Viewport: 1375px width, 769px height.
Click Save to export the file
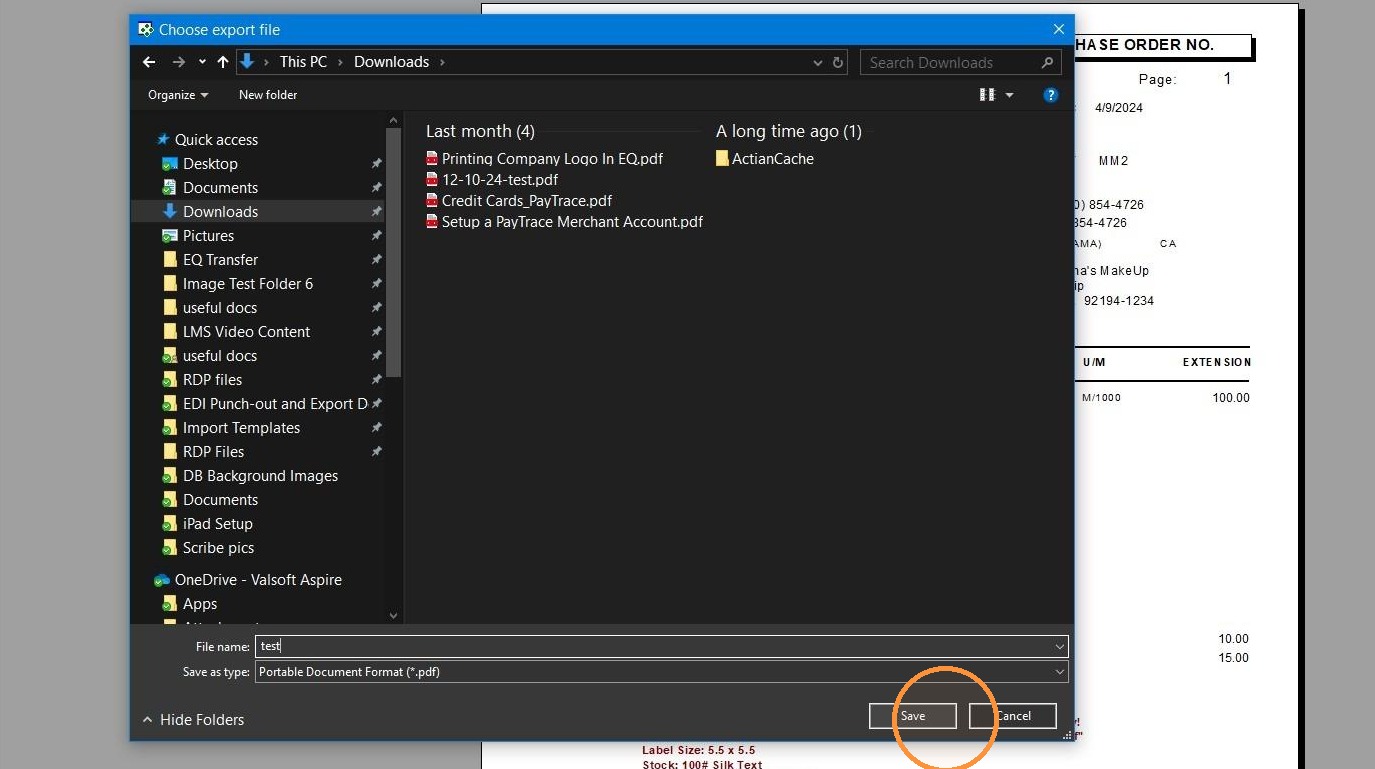click(913, 716)
